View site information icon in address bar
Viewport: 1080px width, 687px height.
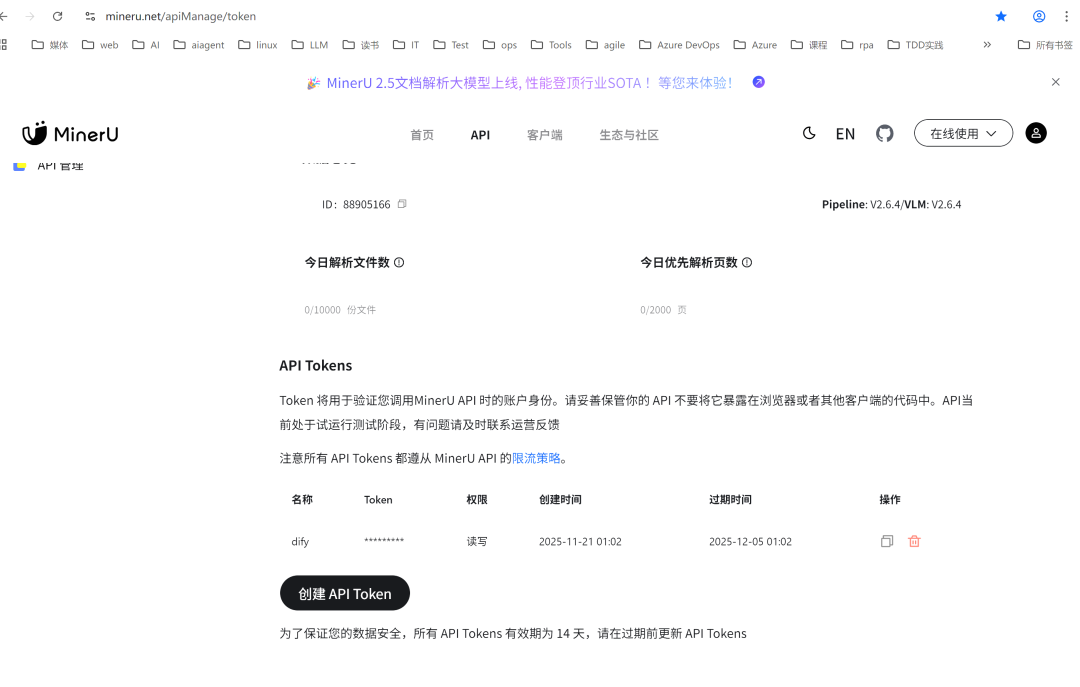pyautogui.click(x=90, y=16)
